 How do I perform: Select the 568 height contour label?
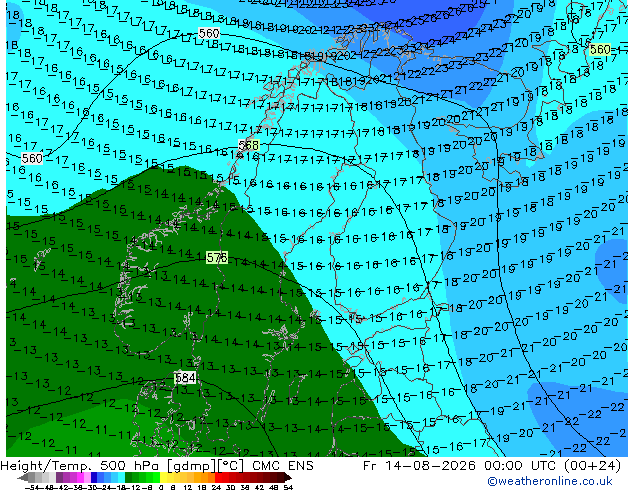point(248,145)
